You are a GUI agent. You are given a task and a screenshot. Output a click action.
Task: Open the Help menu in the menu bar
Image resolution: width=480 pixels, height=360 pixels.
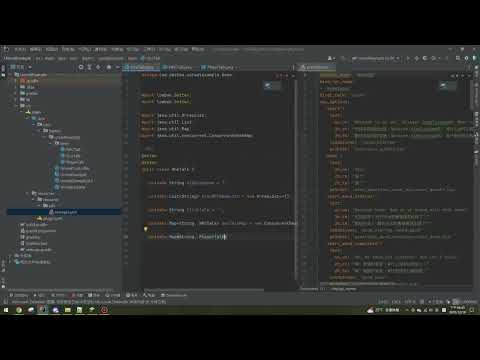click(x=198, y=49)
